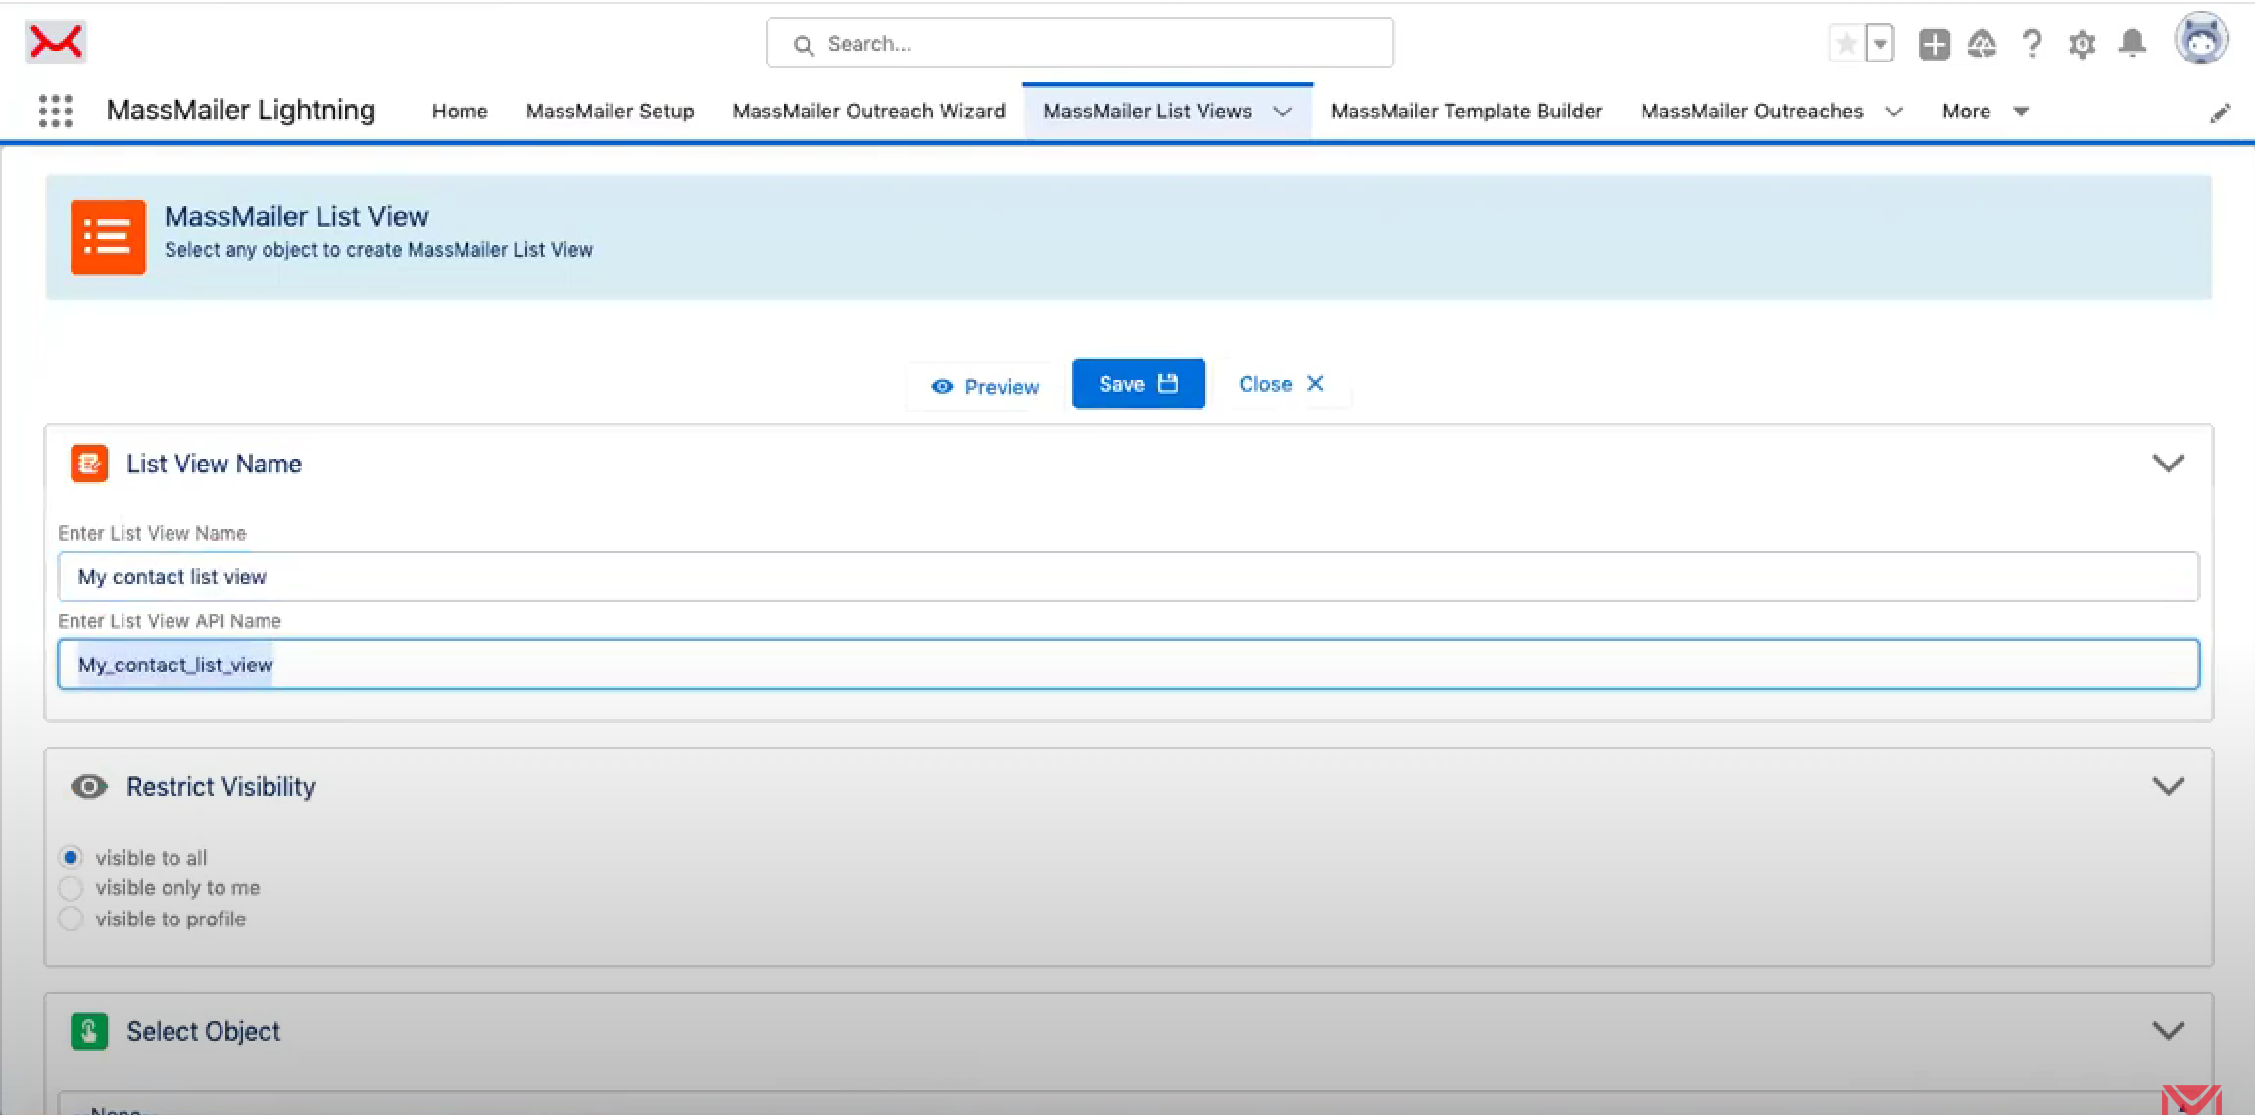Image resolution: width=2255 pixels, height=1115 pixels.
Task: Select the MassMailer List Views tab
Action: [x=1147, y=111]
